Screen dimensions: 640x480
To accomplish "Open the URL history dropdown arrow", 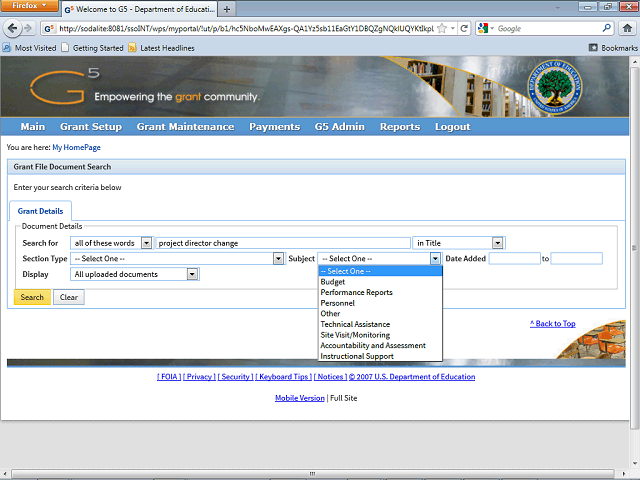I will 453,28.
